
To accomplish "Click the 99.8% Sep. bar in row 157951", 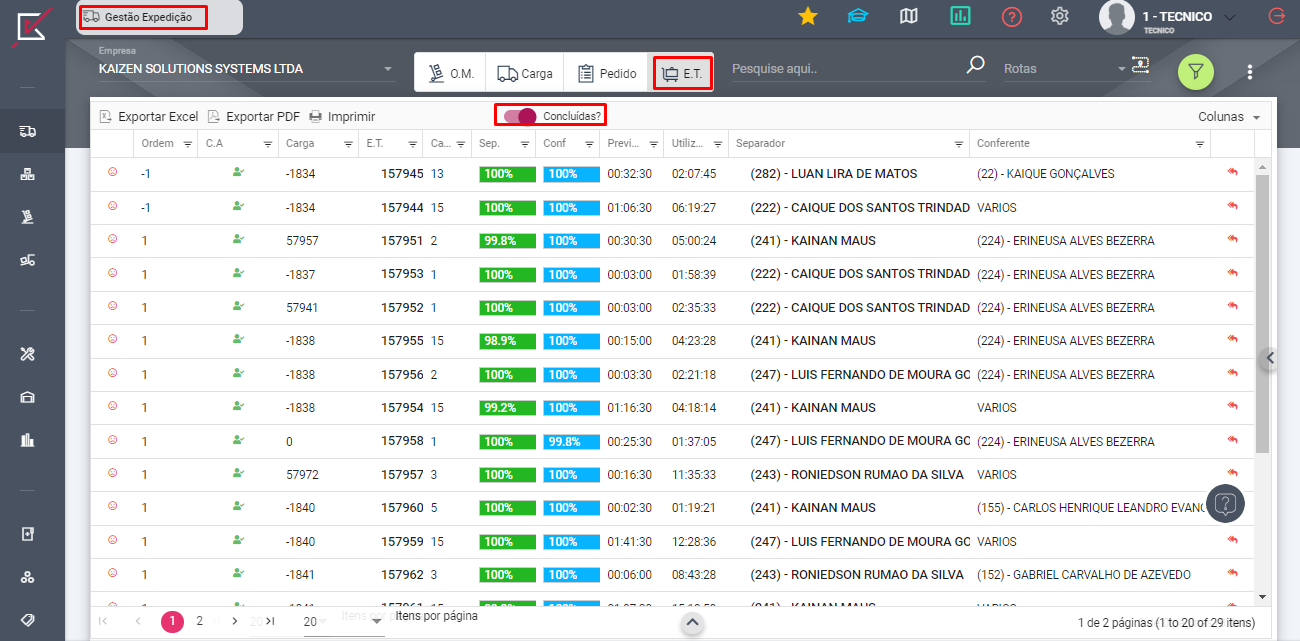I will pyautogui.click(x=506, y=241).
